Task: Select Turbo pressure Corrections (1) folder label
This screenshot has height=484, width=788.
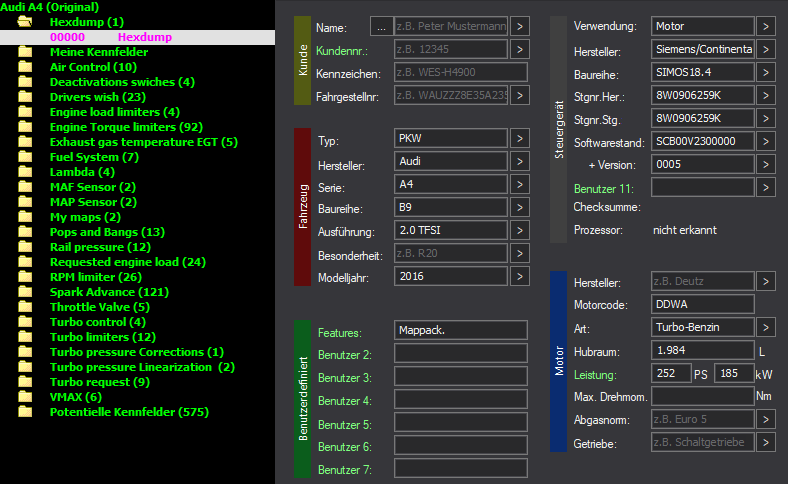Action: [x=137, y=352]
